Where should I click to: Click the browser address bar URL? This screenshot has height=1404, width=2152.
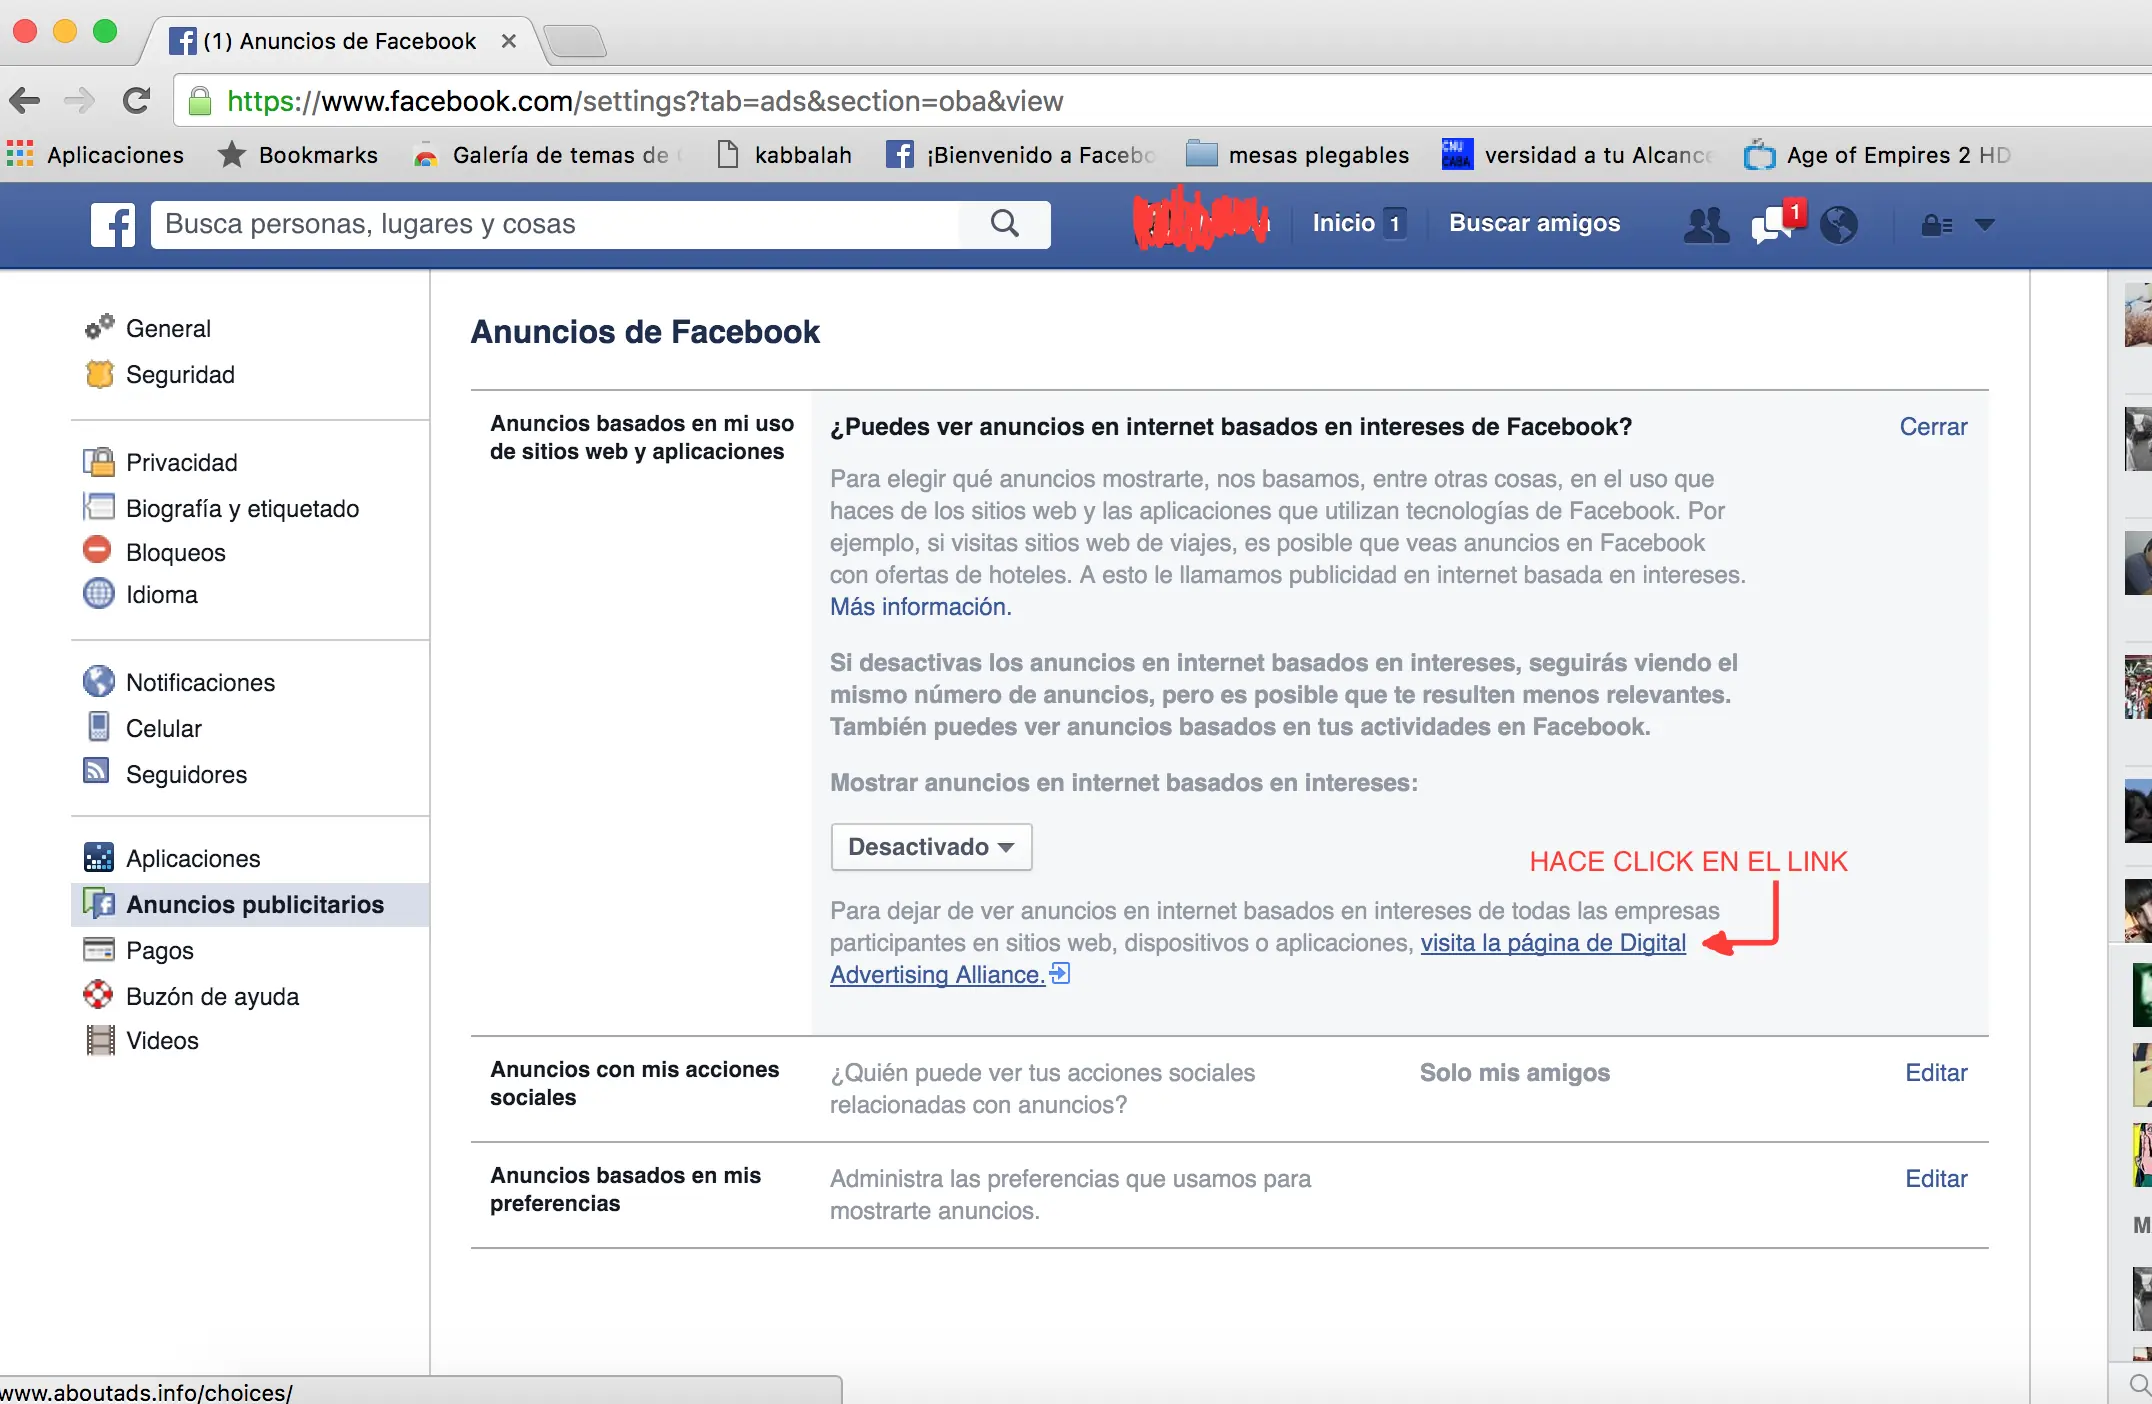point(645,101)
